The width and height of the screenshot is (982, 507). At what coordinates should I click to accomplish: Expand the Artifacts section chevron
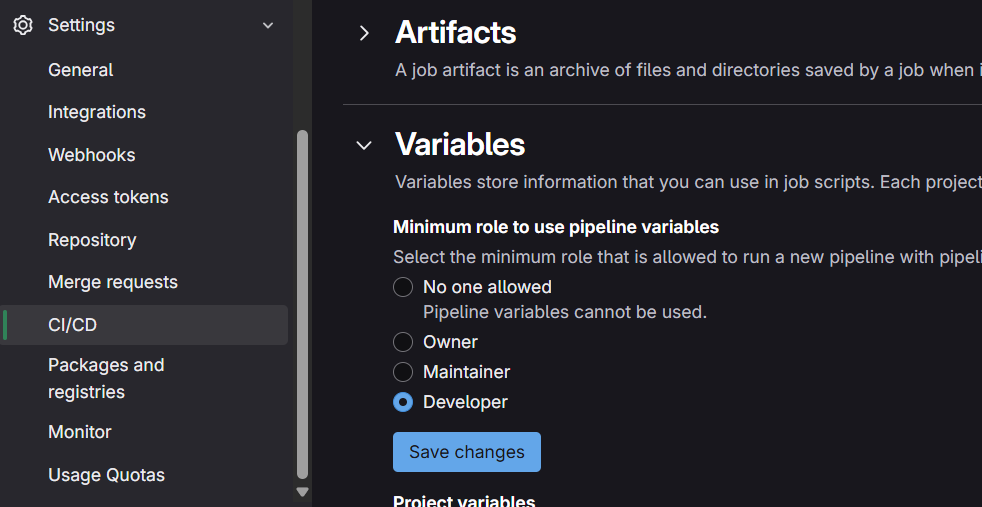(364, 33)
